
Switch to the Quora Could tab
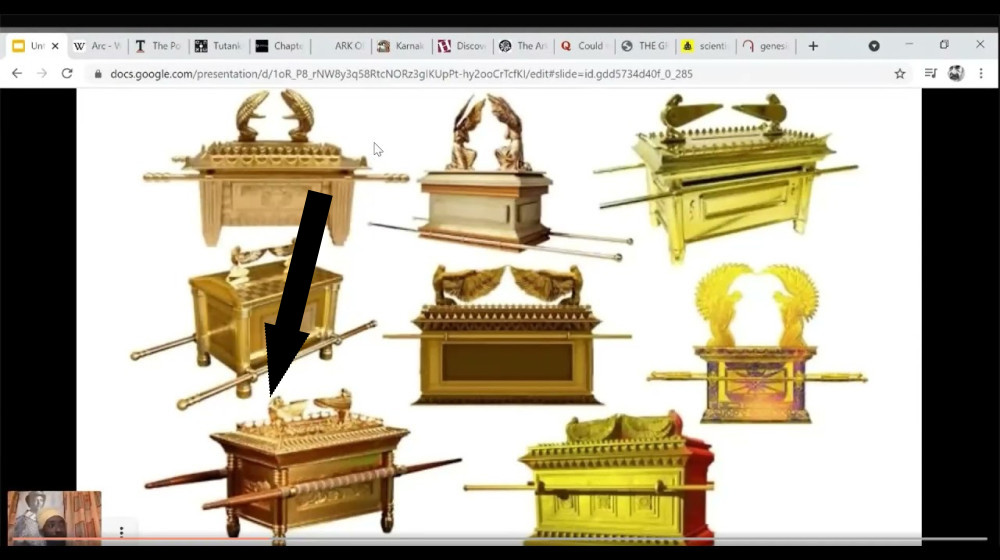(583, 46)
